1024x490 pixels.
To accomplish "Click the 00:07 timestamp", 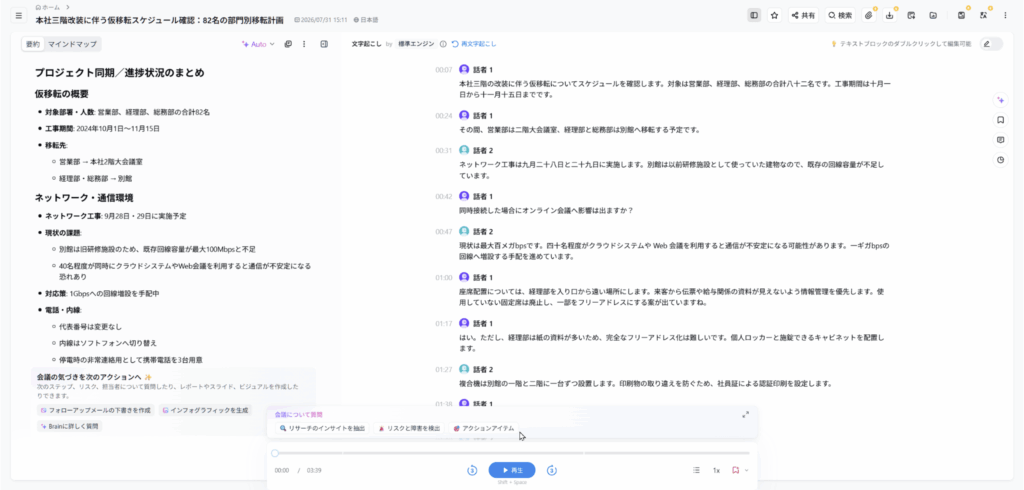I will pyautogui.click(x=443, y=69).
